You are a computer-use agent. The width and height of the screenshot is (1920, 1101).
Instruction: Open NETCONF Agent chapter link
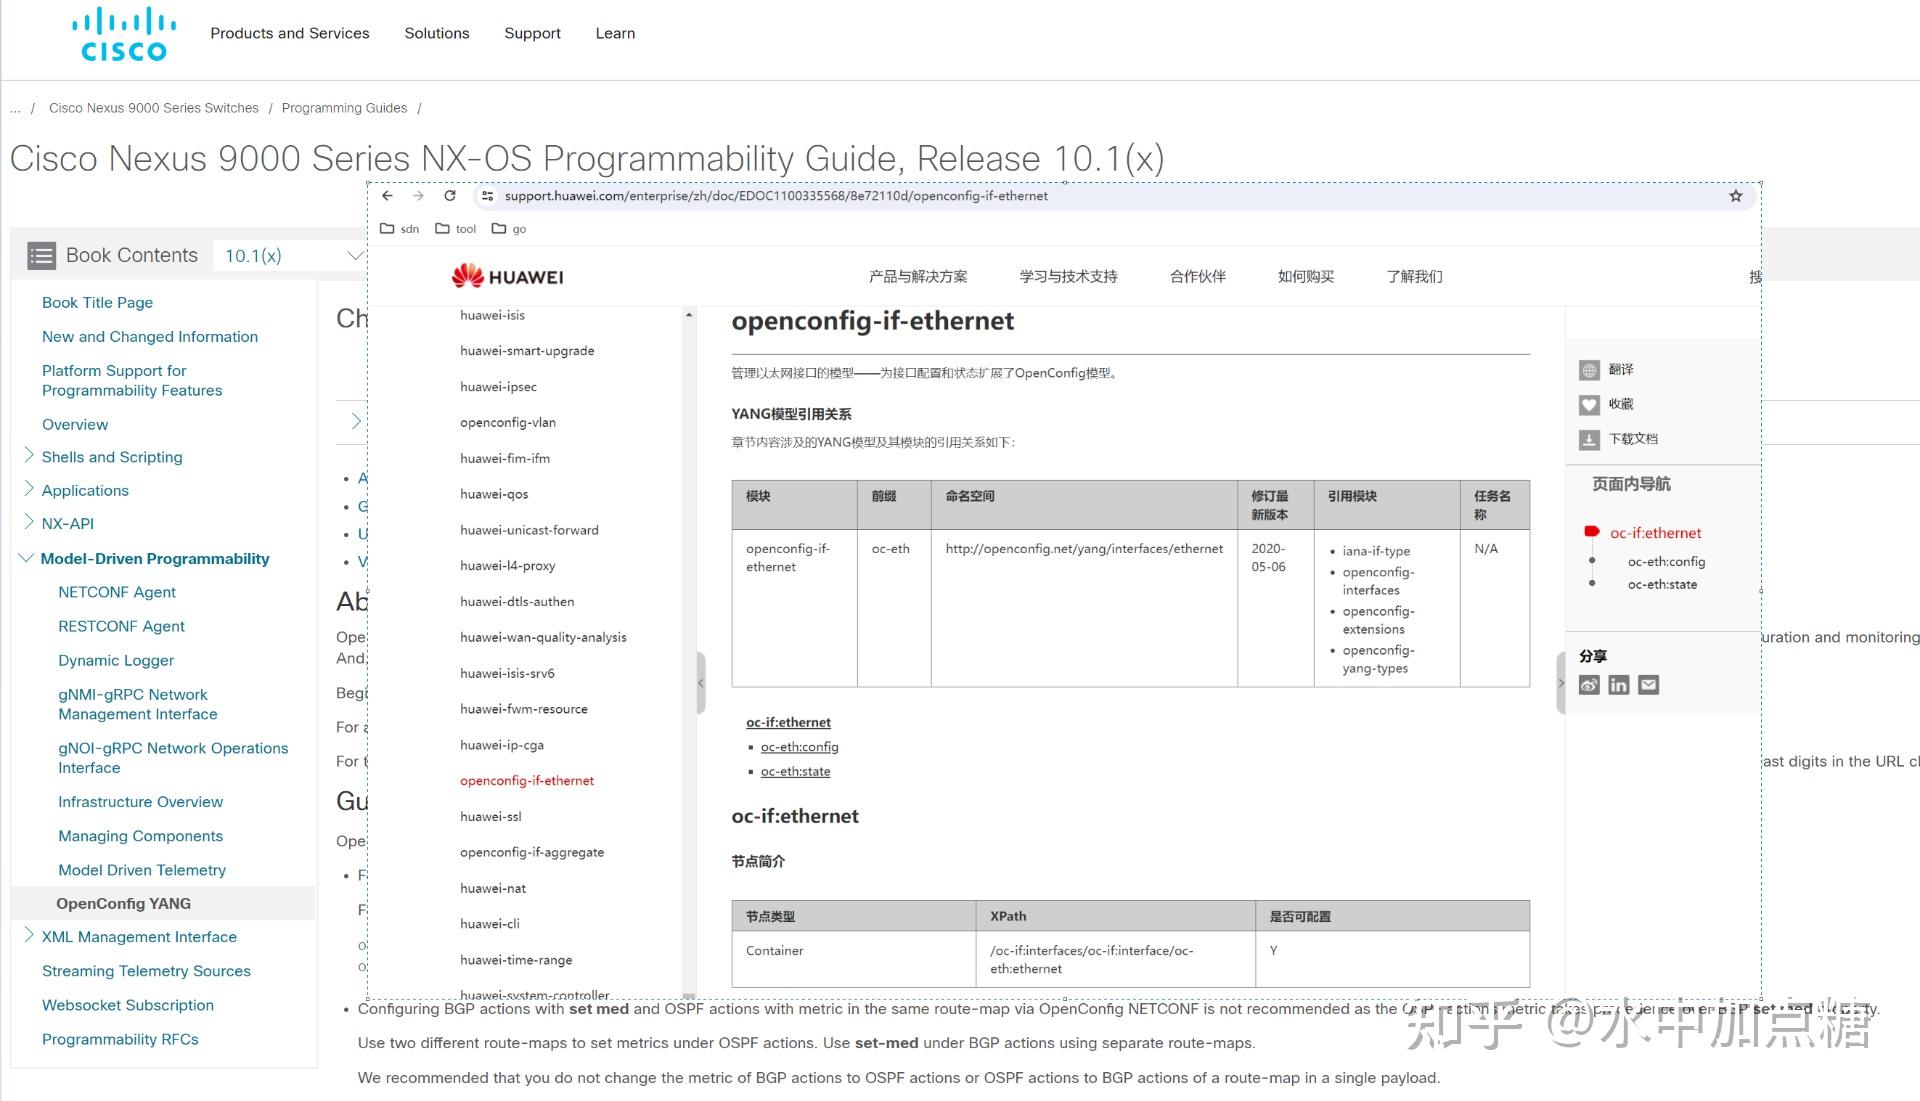pos(117,592)
